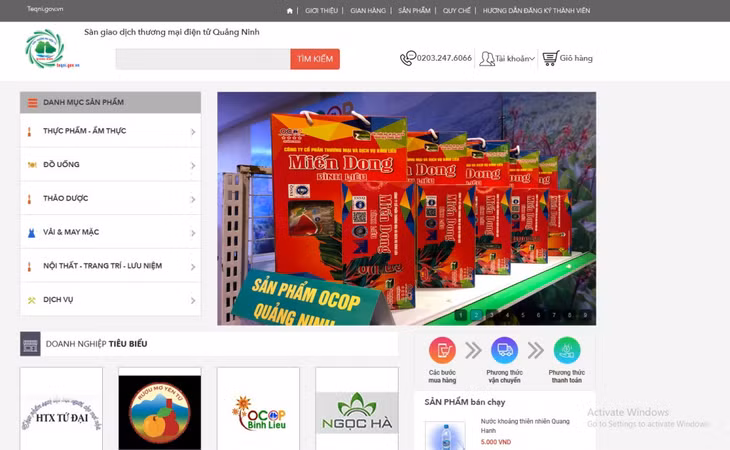Open the Giỏ hàng cart link
The image size is (730, 450).
pyautogui.click(x=576, y=58)
